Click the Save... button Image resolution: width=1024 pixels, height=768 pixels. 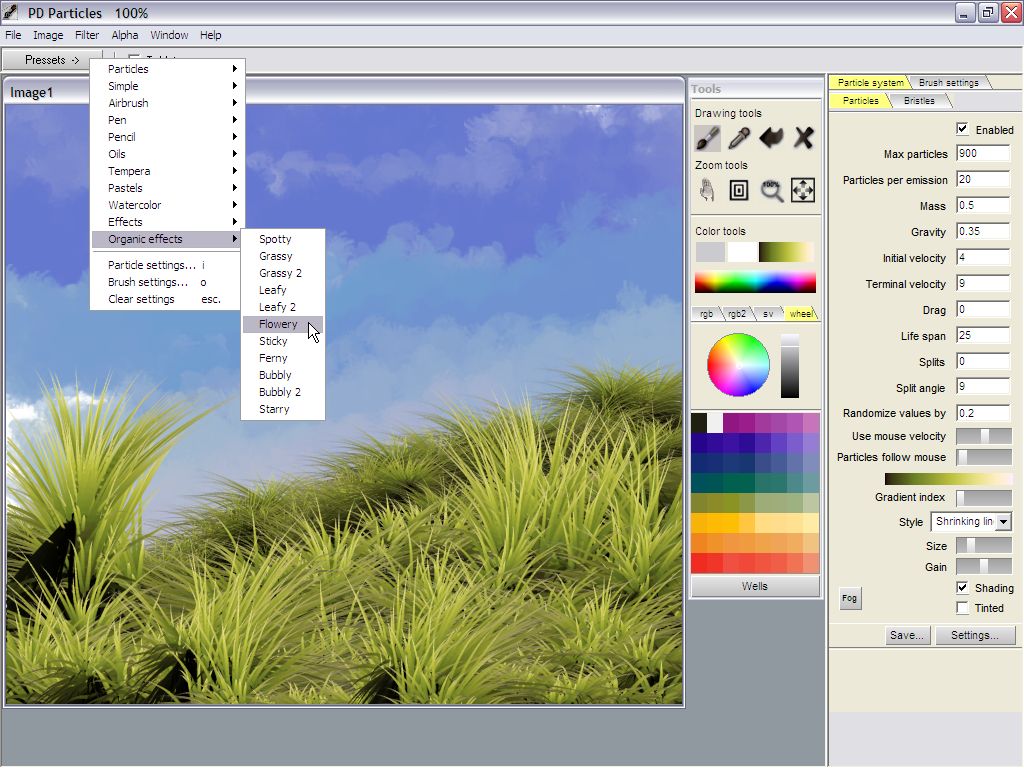pos(907,635)
